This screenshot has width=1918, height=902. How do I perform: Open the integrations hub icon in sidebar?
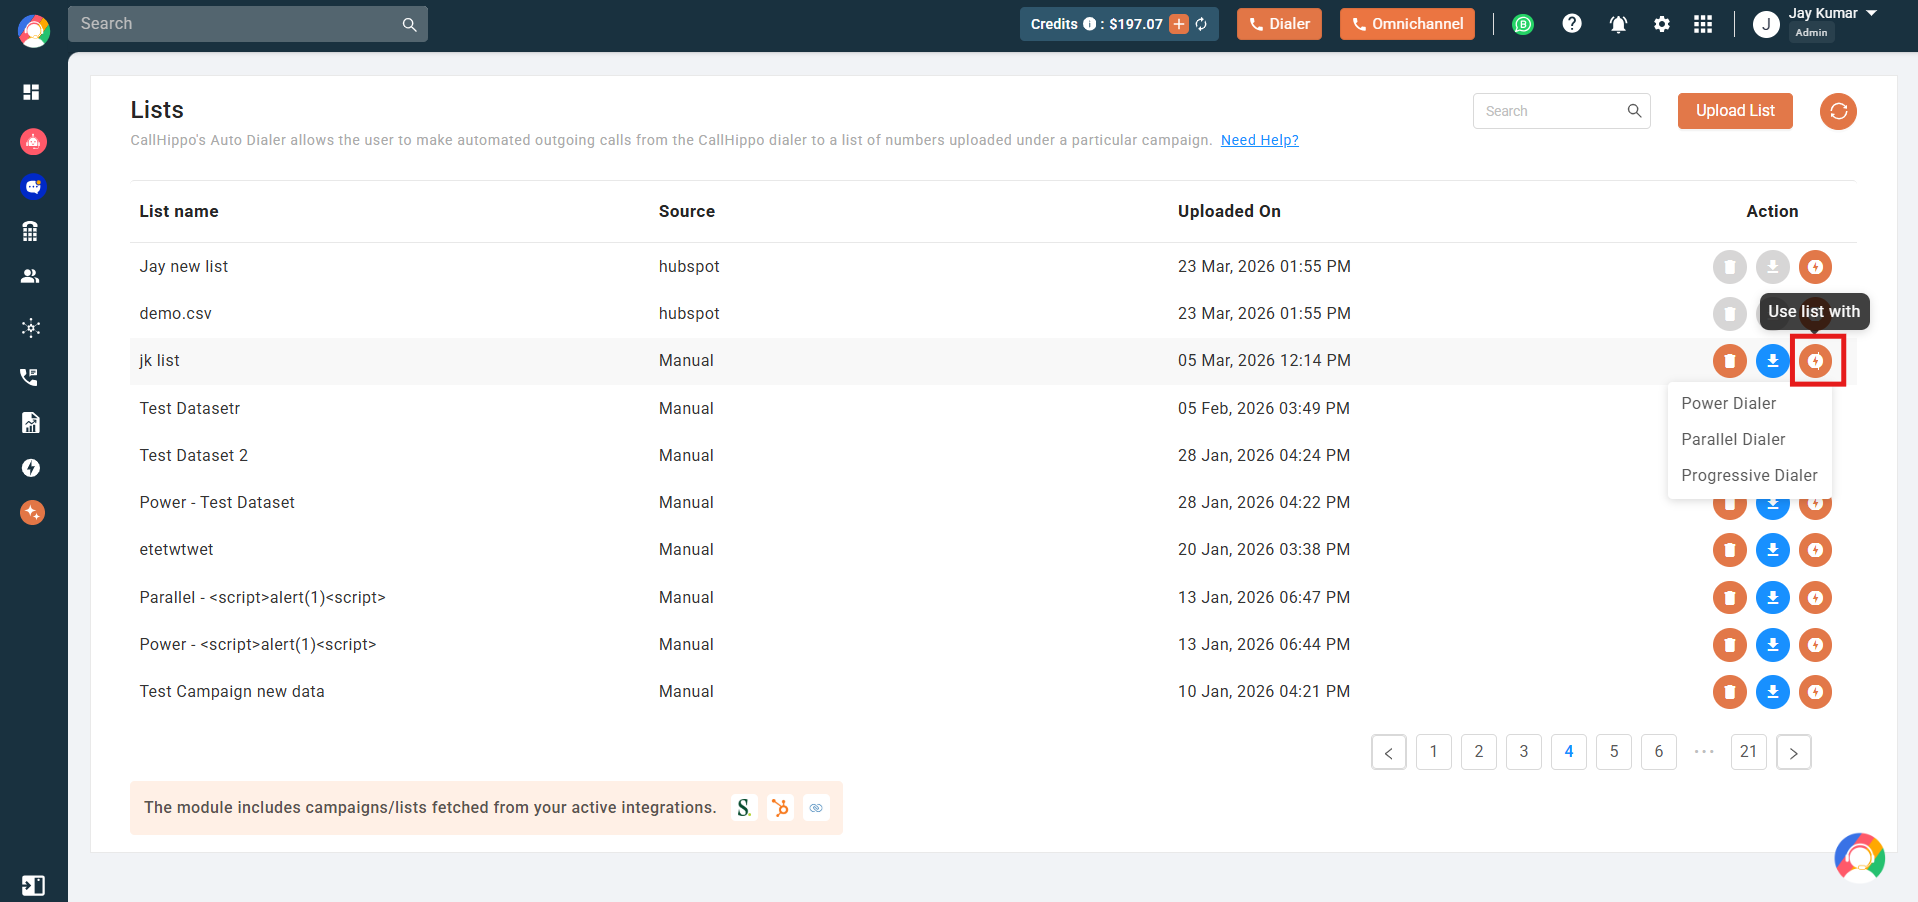(x=31, y=328)
